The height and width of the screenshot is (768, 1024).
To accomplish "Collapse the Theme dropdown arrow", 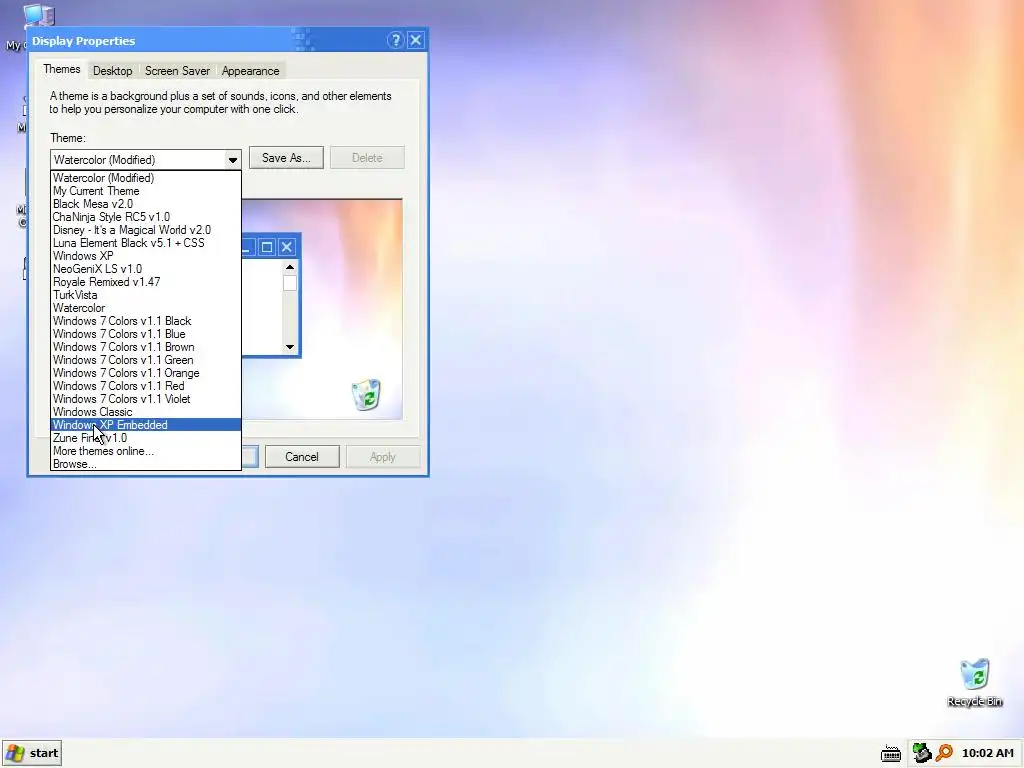I will [232, 160].
